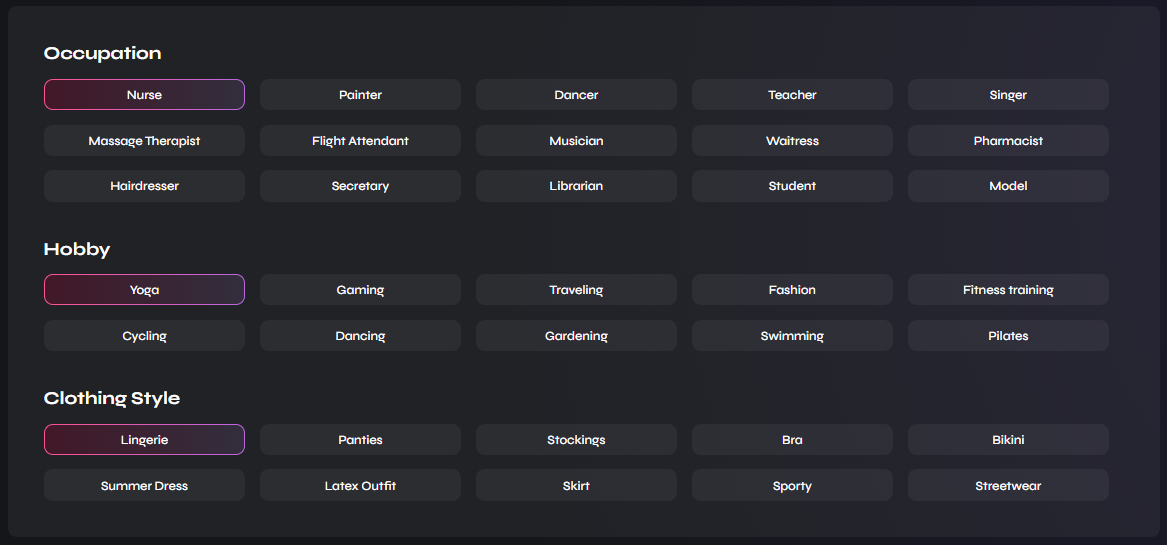Choose Dancer as the occupation
The height and width of the screenshot is (545, 1167).
(x=576, y=95)
